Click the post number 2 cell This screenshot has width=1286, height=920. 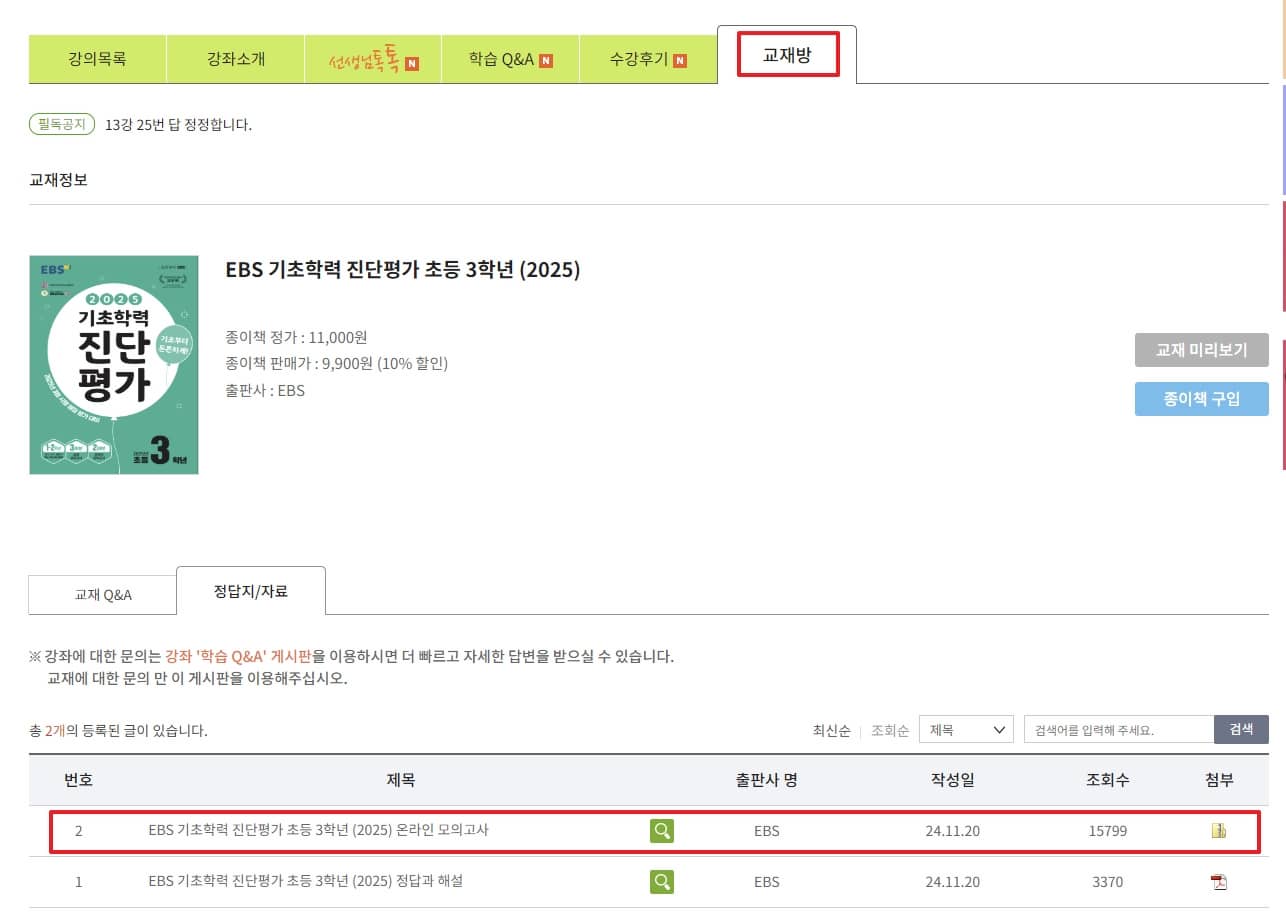(x=78, y=831)
